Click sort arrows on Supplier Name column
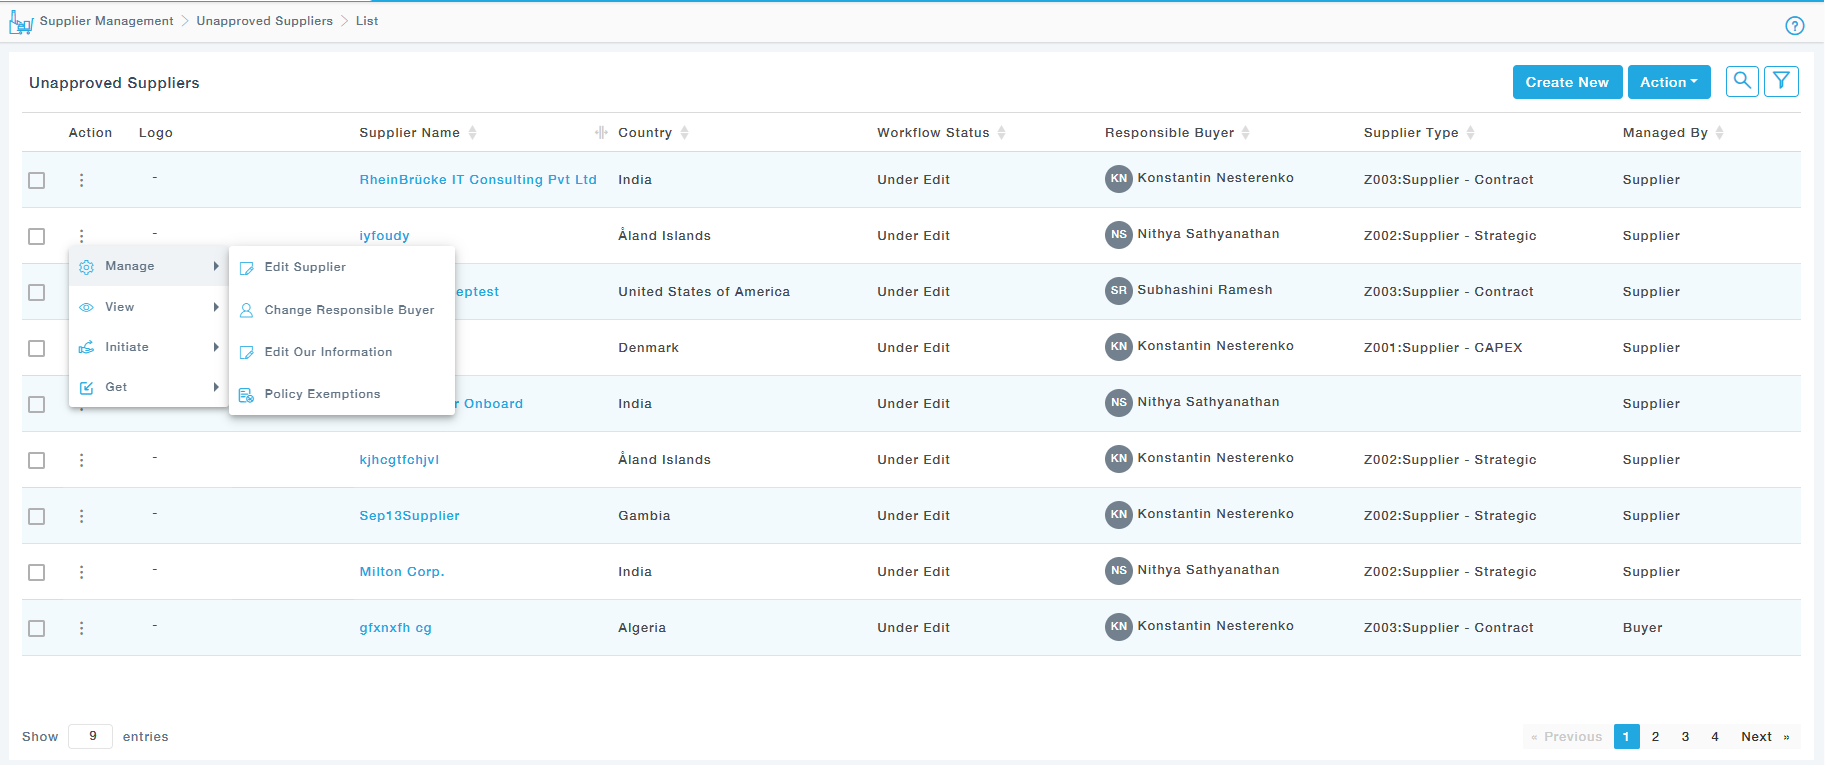Image resolution: width=1825 pixels, height=765 pixels. (x=472, y=133)
